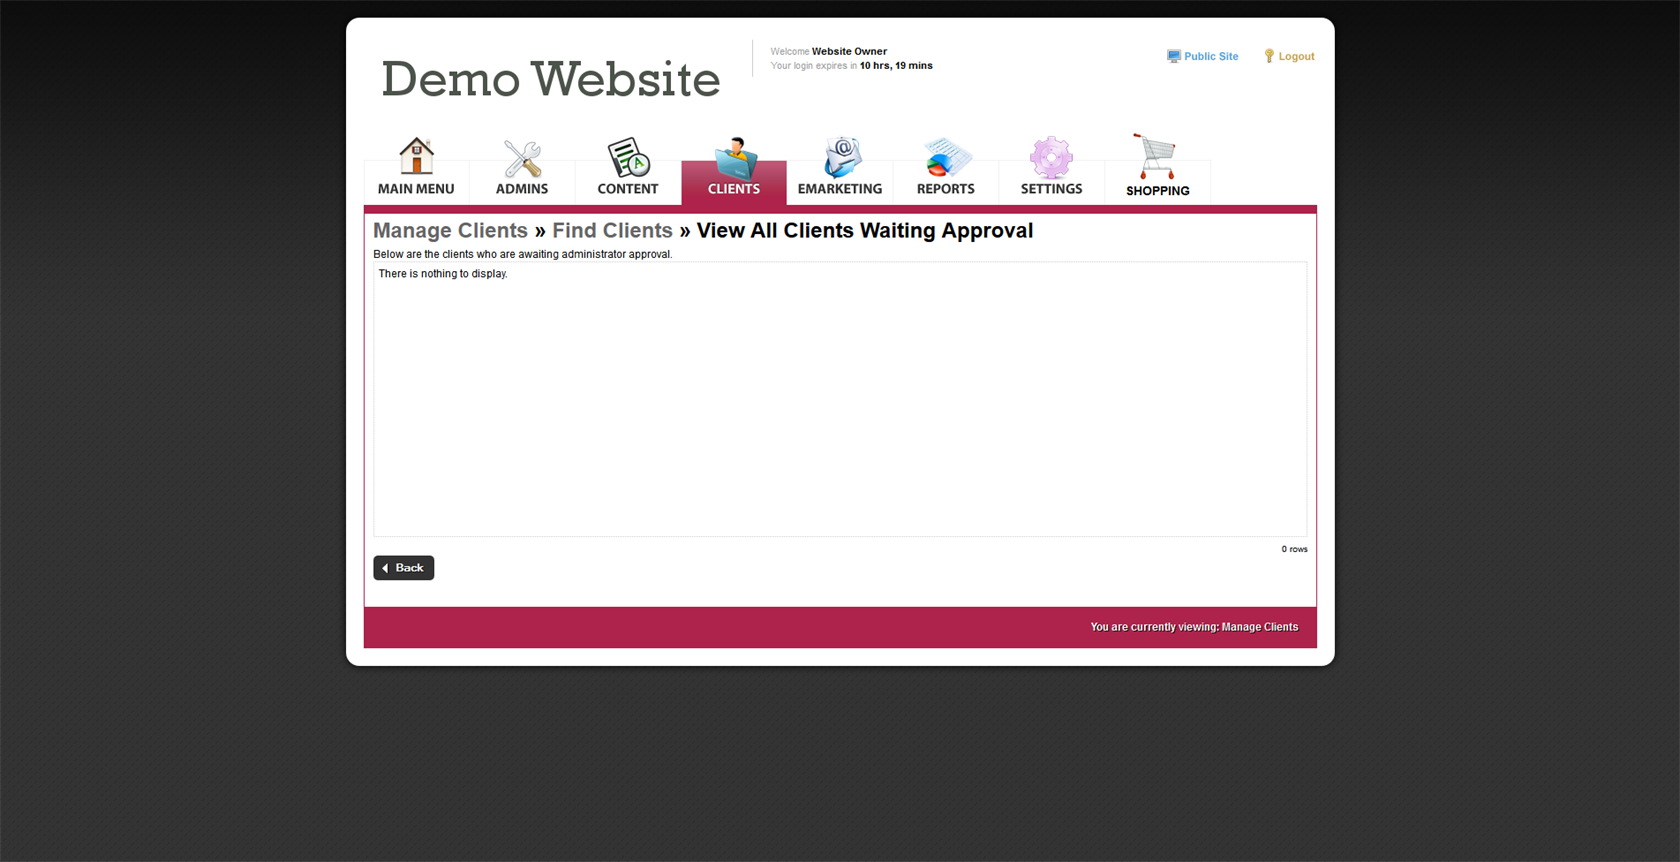Click the Emarketing envelope @ icon

coord(841,158)
